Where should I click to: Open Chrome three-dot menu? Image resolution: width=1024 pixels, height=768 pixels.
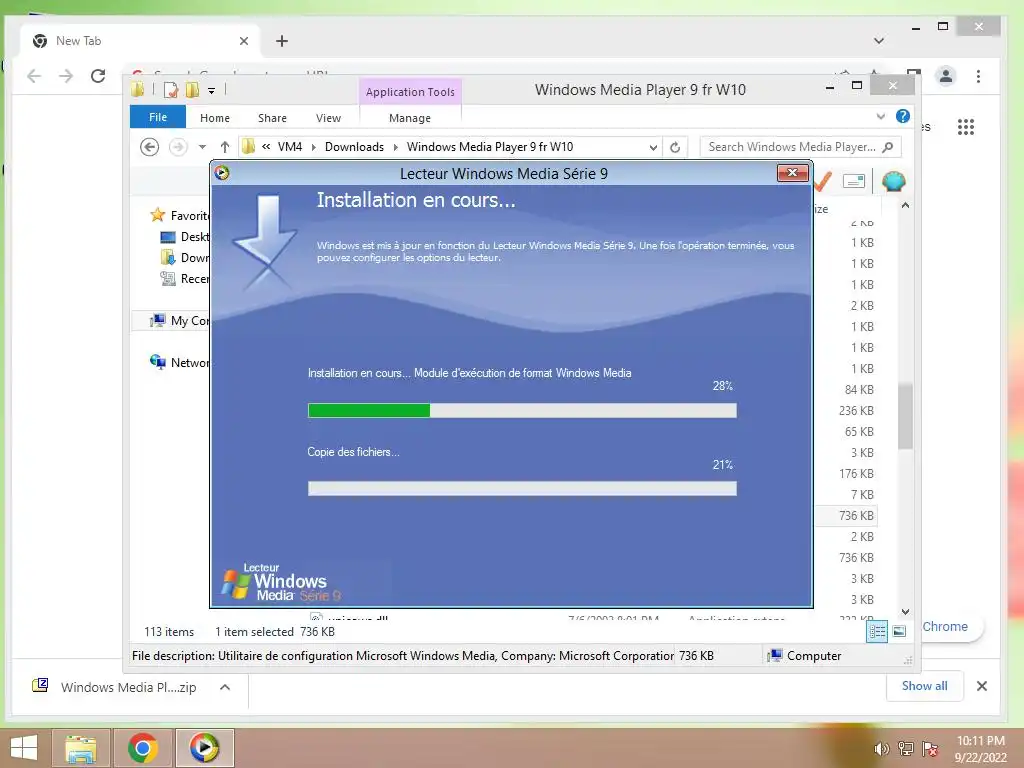point(978,76)
